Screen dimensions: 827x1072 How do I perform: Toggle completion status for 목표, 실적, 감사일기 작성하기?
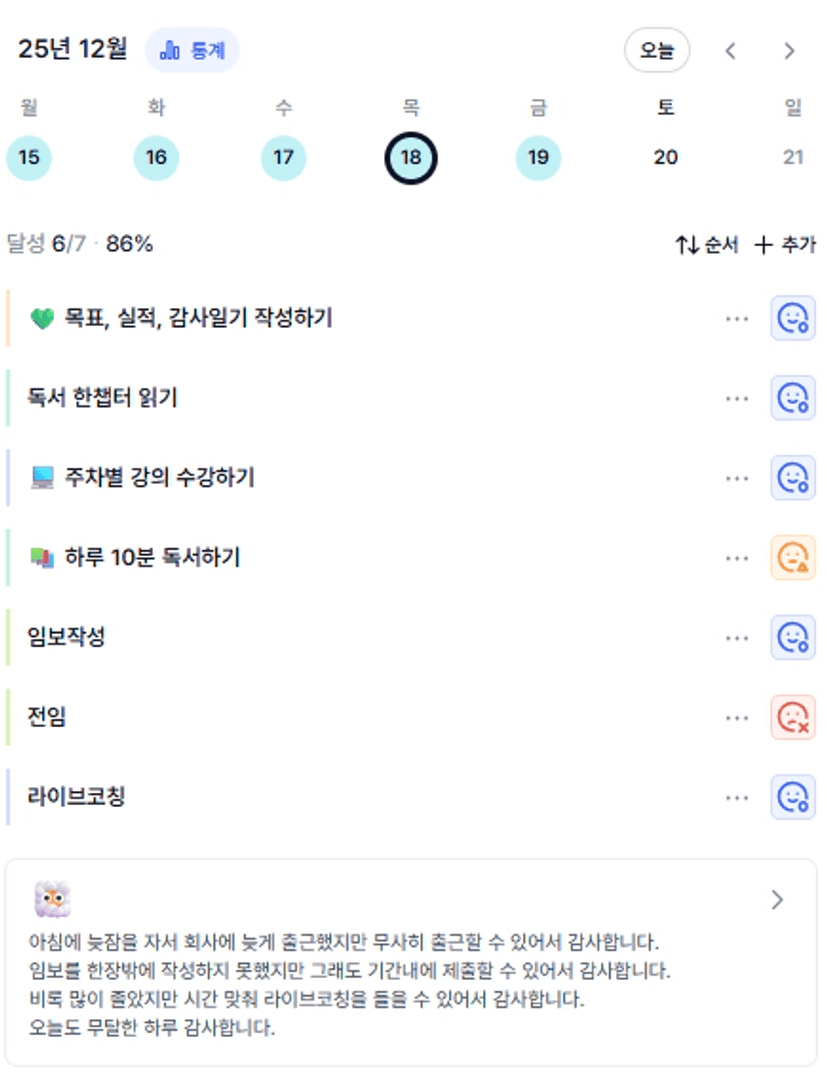pyautogui.click(x=792, y=319)
